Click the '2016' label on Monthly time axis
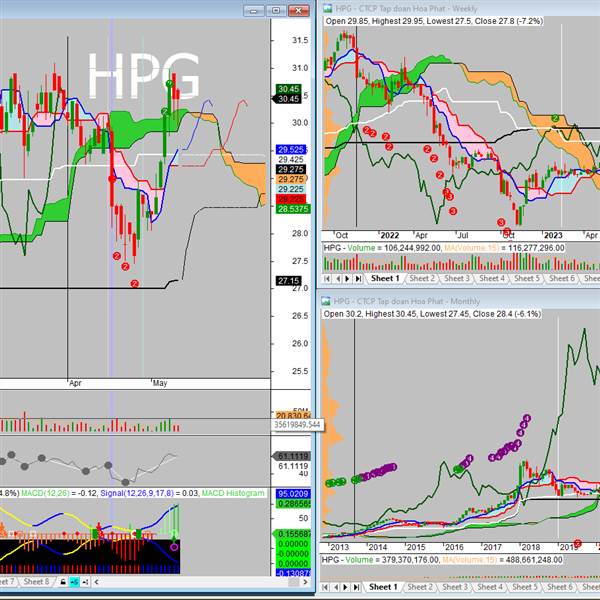The height and width of the screenshot is (600, 600). 454,547
